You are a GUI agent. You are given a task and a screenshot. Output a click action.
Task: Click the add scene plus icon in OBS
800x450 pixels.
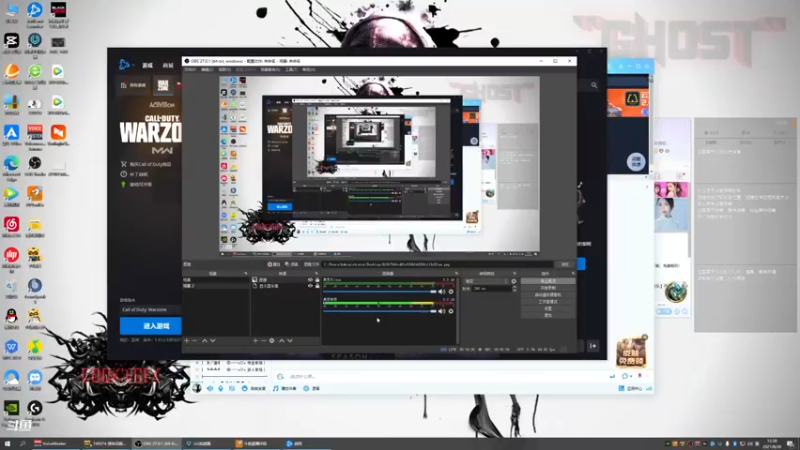pos(187,340)
